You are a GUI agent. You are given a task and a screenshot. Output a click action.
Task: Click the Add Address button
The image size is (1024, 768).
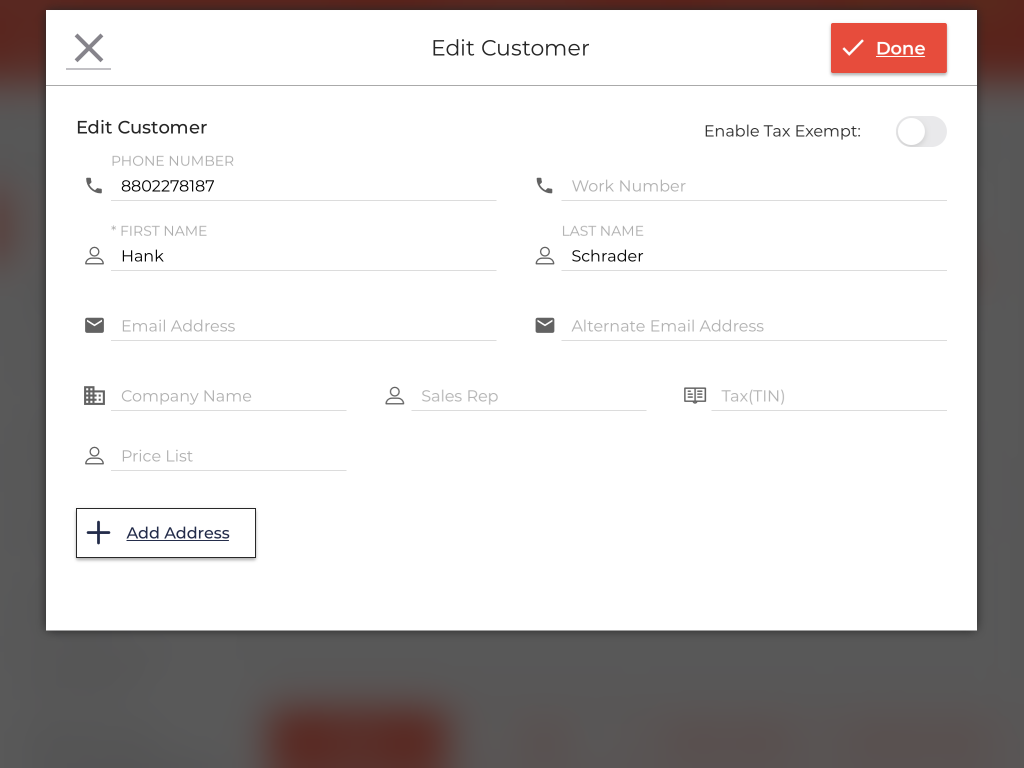tap(166, 533)
